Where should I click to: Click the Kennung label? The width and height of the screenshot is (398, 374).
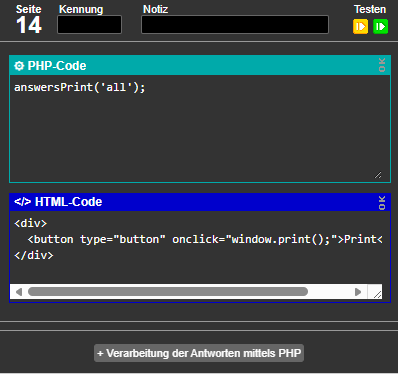[x=81, y=9]
